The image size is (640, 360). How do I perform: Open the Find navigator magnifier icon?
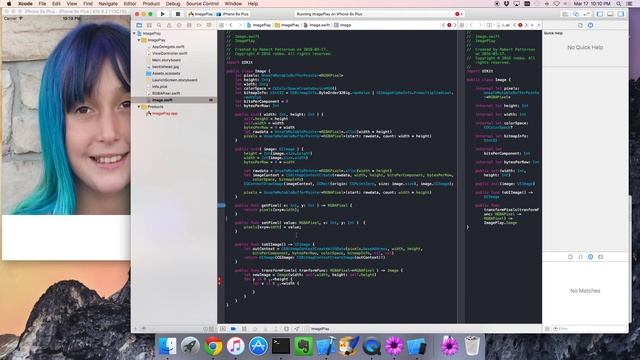point(159,25)
